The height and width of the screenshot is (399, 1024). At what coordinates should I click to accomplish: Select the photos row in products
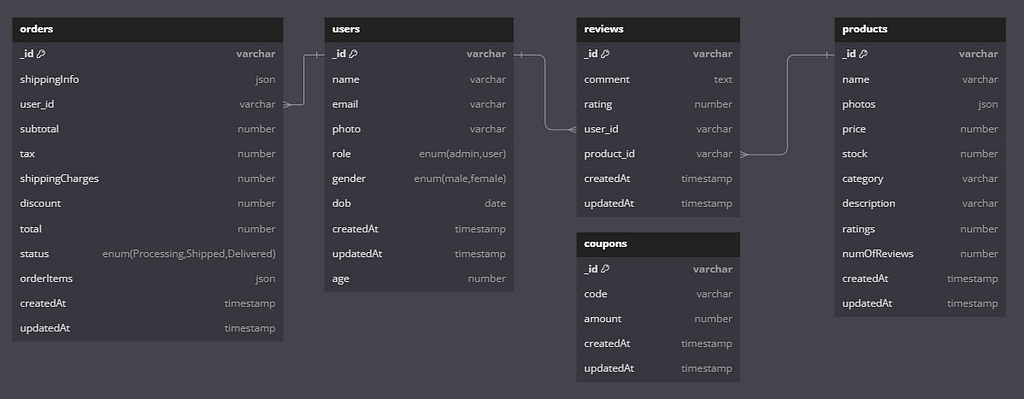pos(920,104)
